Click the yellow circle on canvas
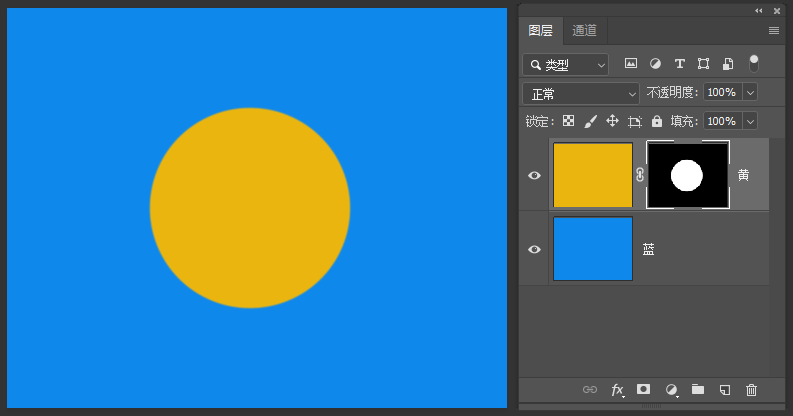The image size is (793, 416). [250, 208]
